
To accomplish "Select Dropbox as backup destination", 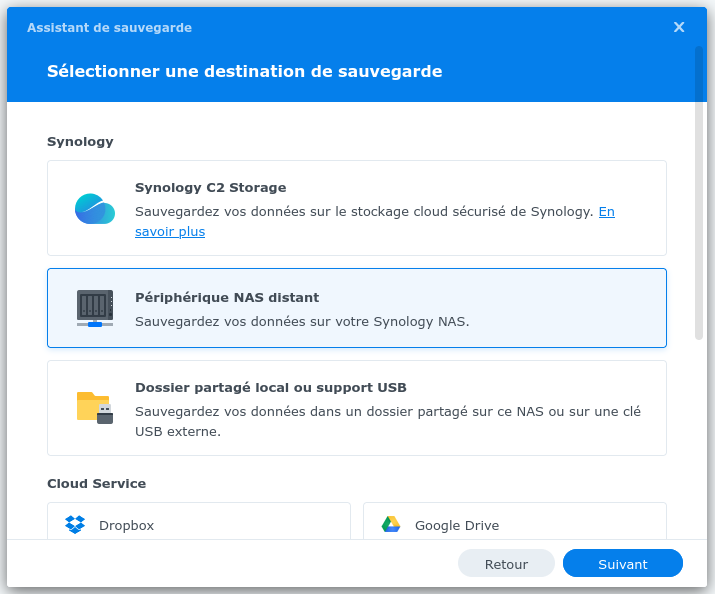I will click(199, 521).
